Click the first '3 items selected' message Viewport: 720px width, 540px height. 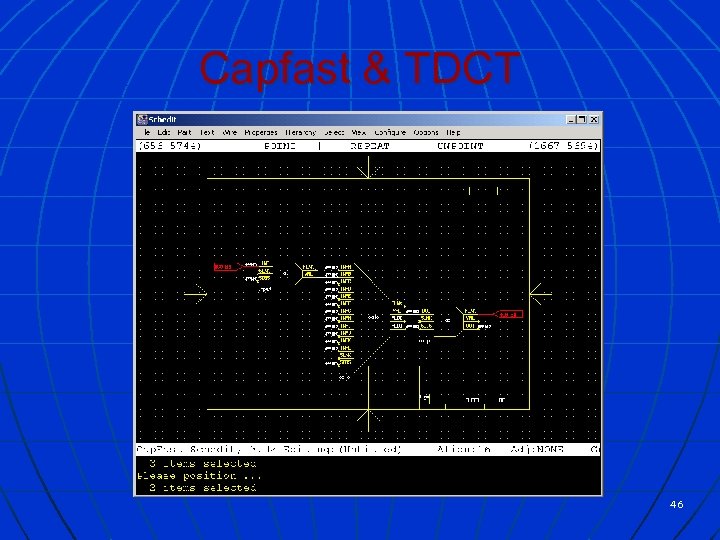(x=202, y=464)
